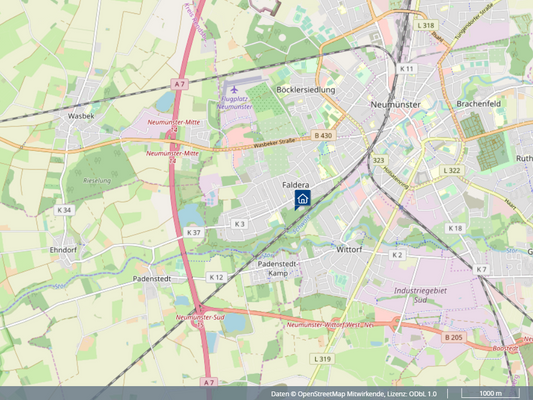Click the Padenstedt village label
This screenshot has height=400, width=533.
tap(152, 279)
